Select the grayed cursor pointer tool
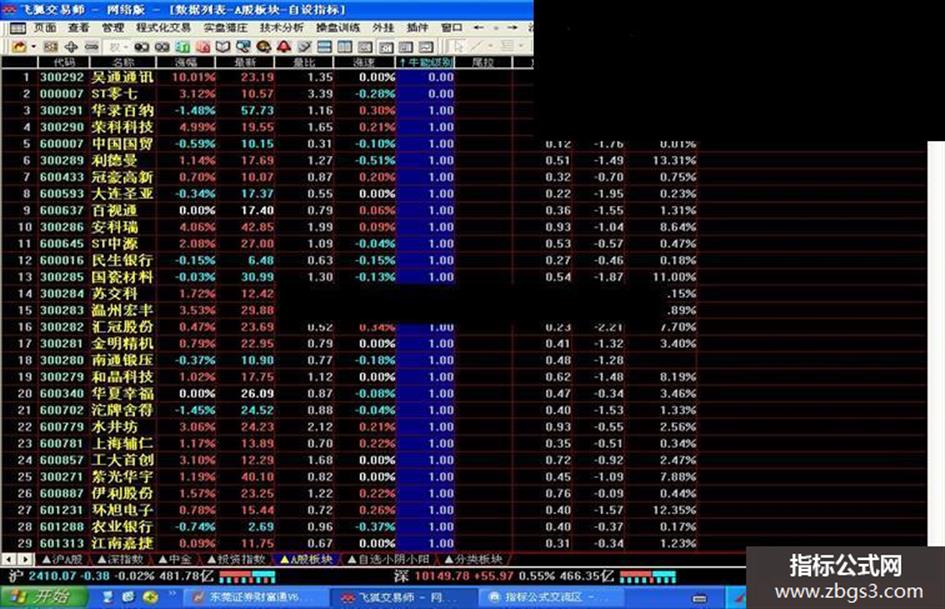Image resolution: width=945 pixels, height=609 pixels. click(x=458, y=46)
